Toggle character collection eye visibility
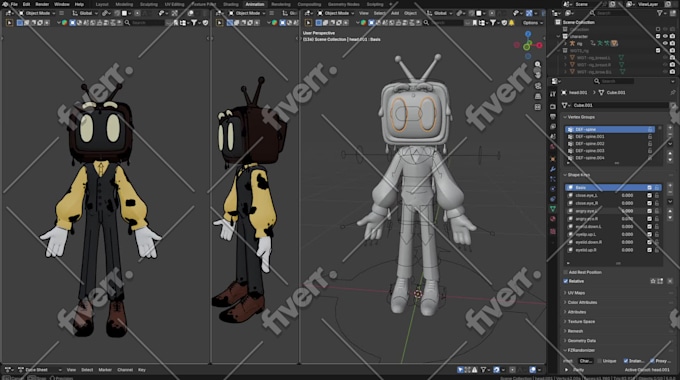Viewport: 680px width, 380px height. pyautogui.click(x=665, y=36)
